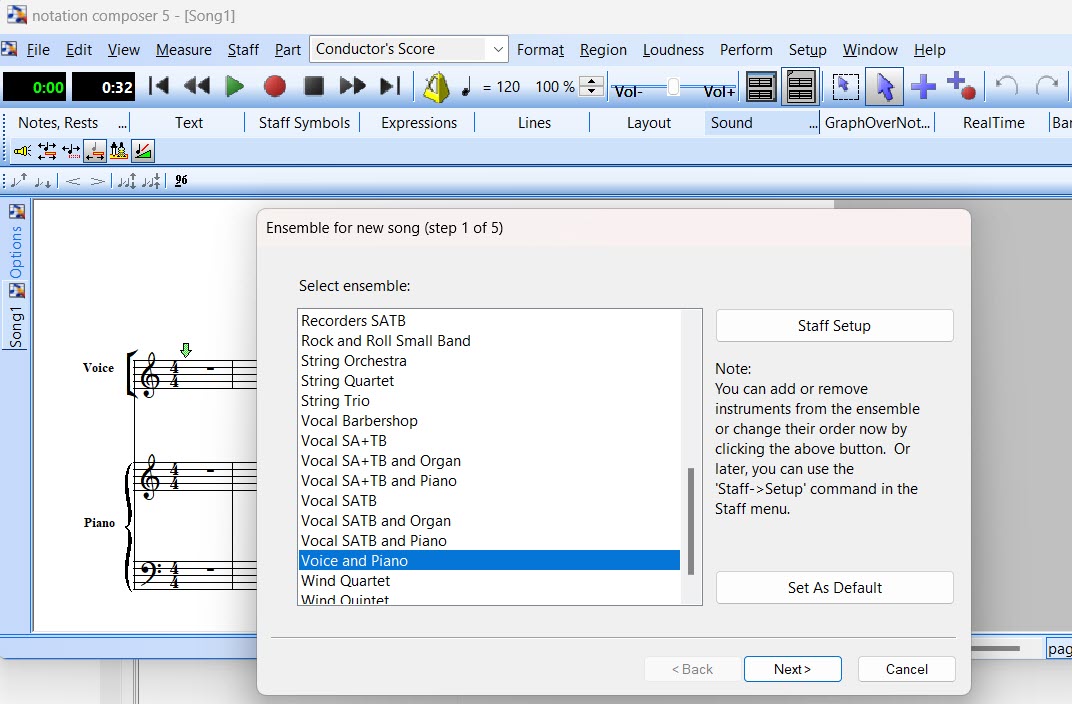The height and width of the screenshot is (704, 1072).
Task: Jump to the beginning of the song
Action: 158,87
